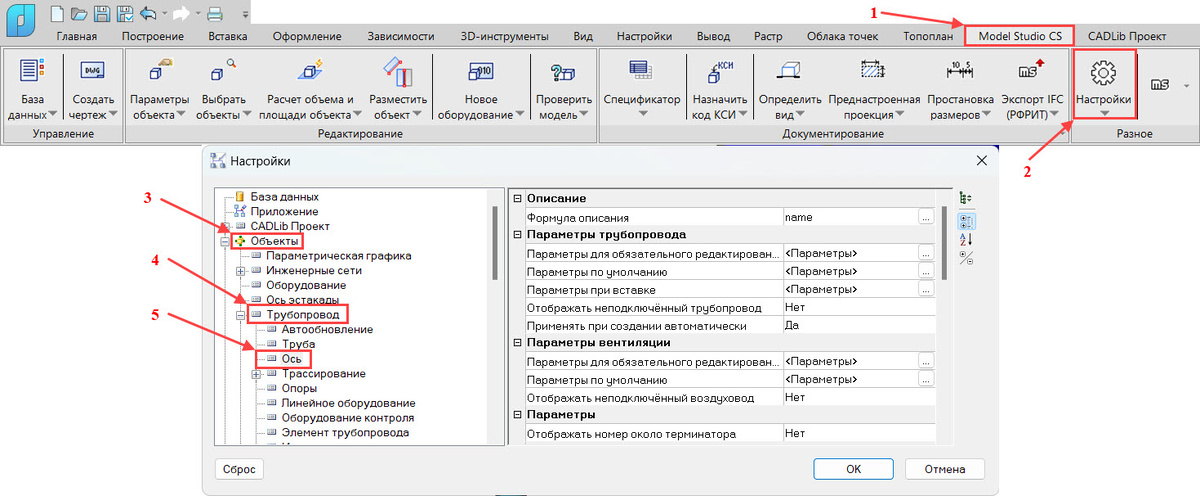The width and height of the screenshot is (1200, 496).
Task: Click the Save diskette icon
Action: pyautogui.click(x=101, y=12)
